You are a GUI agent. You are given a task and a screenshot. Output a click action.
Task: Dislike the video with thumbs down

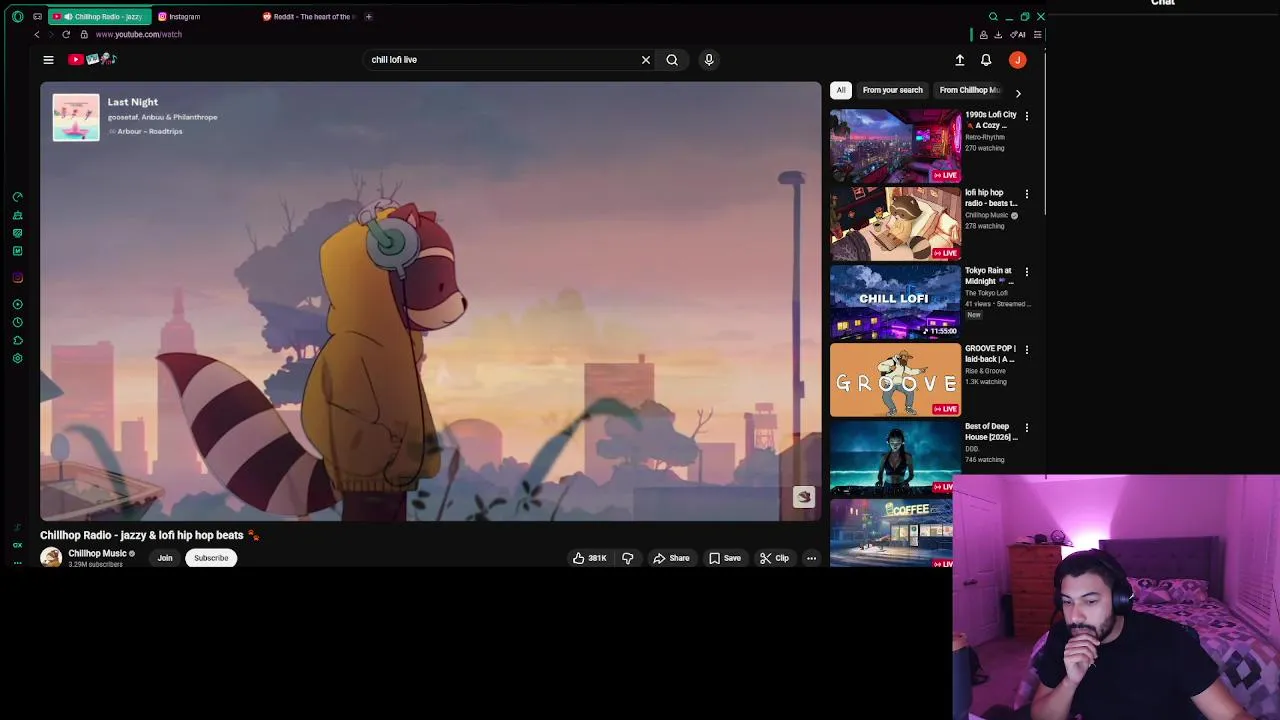628,558
